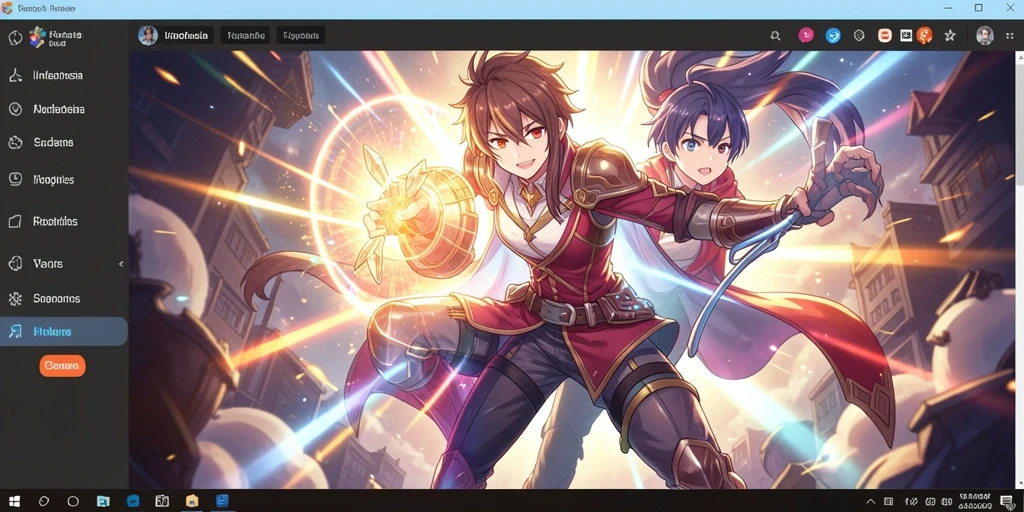
Task: Click the white square image icon in top bar
Action: pyautogui.click(x=906, y=36)
